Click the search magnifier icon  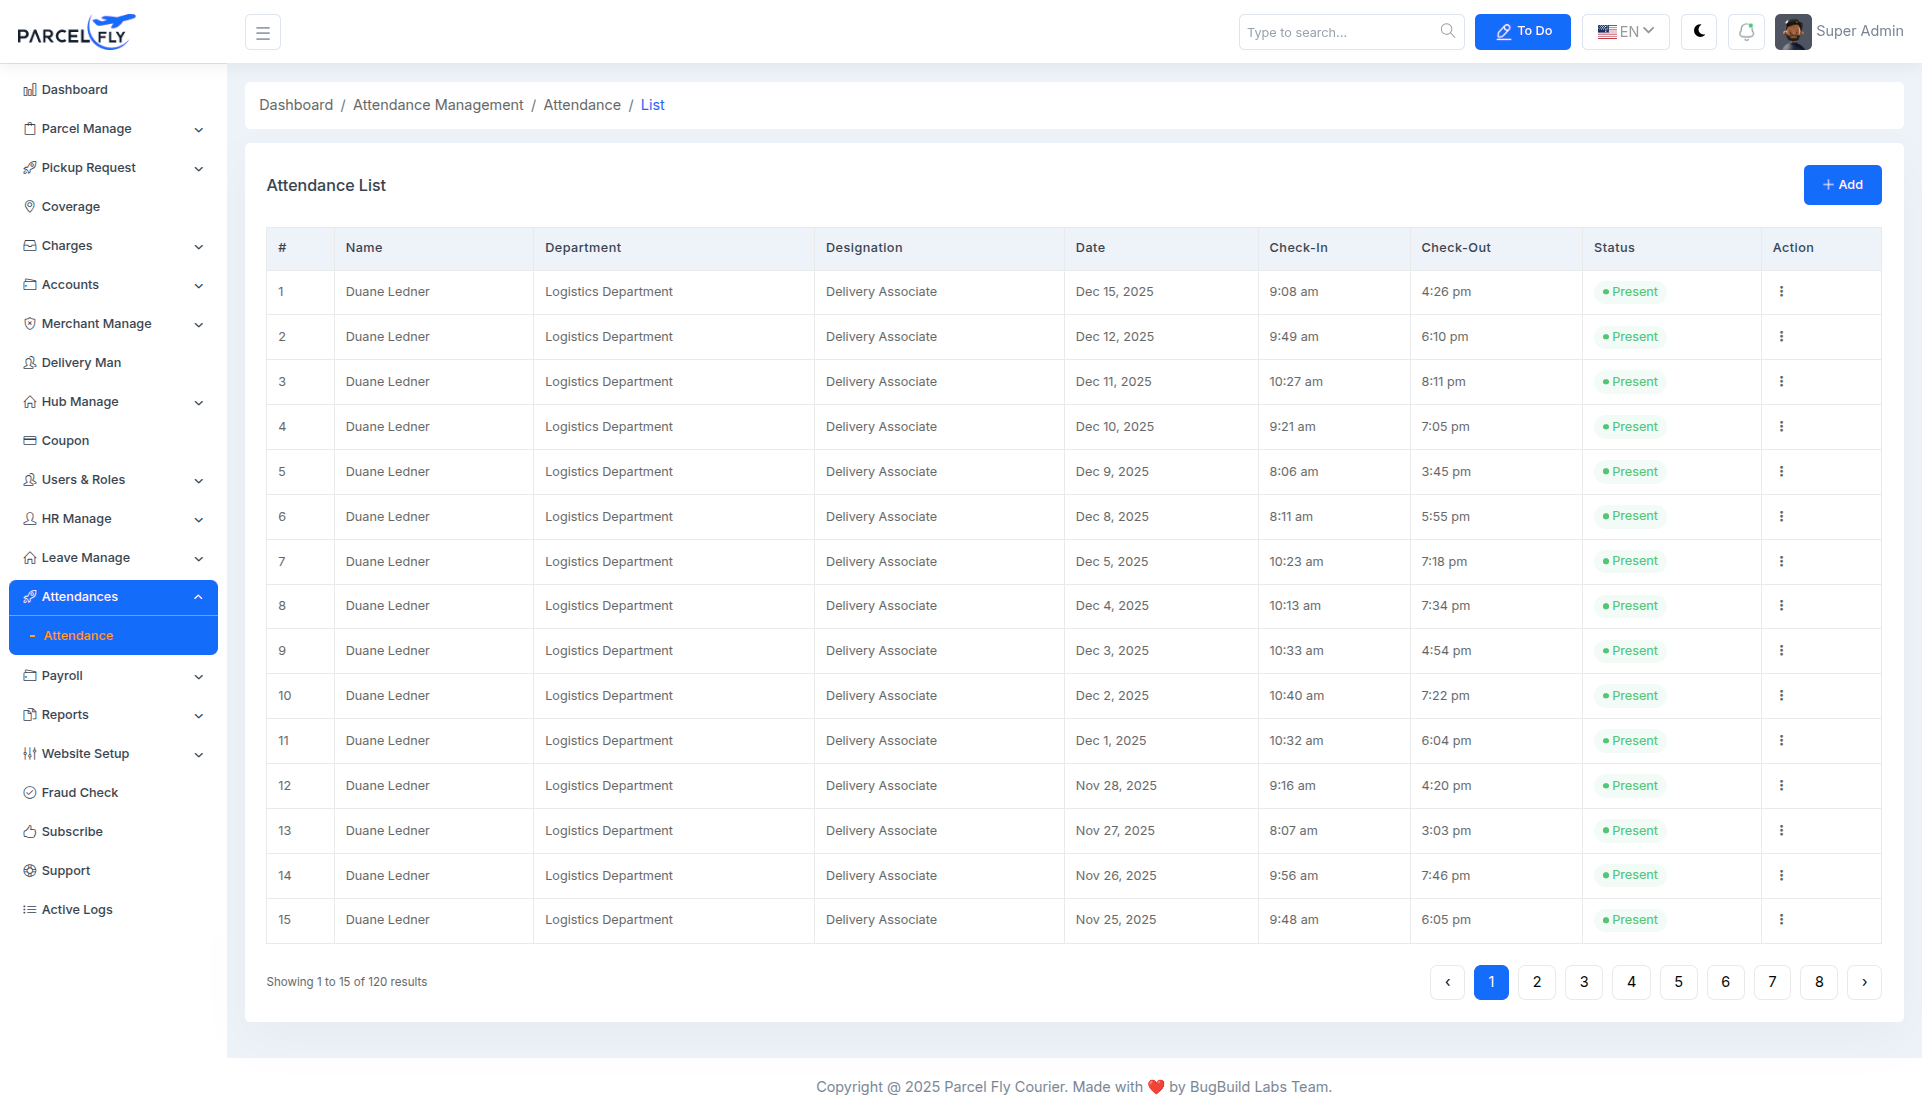pos(1447,32)
